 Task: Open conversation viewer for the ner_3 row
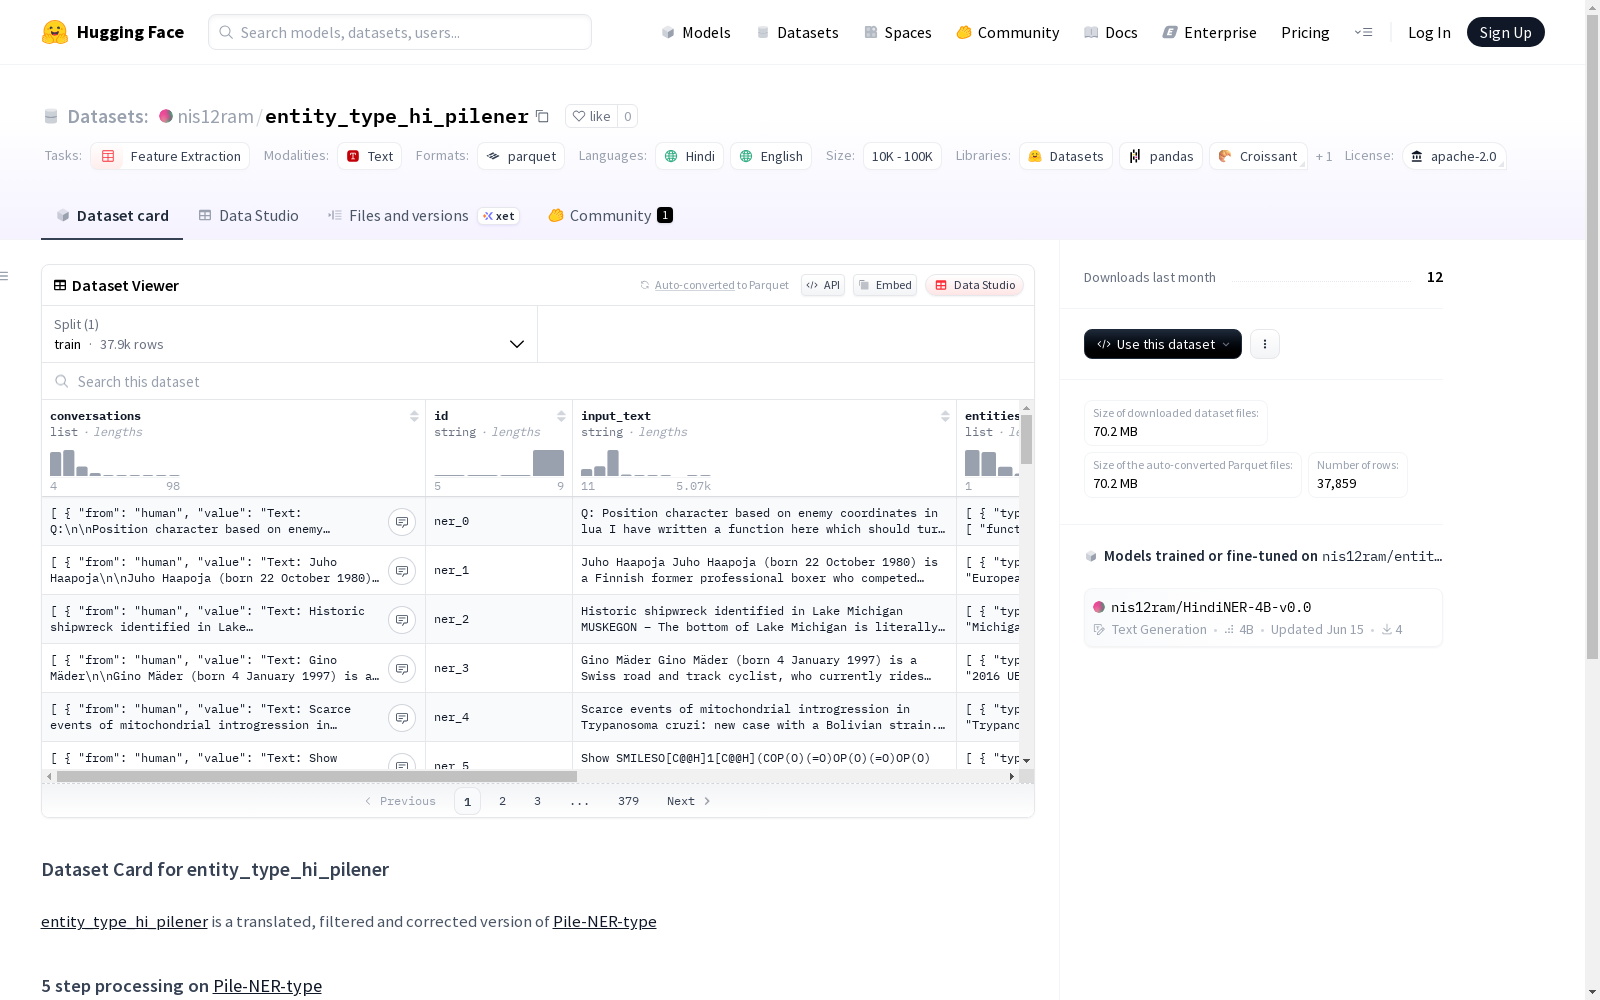[402, 668]
